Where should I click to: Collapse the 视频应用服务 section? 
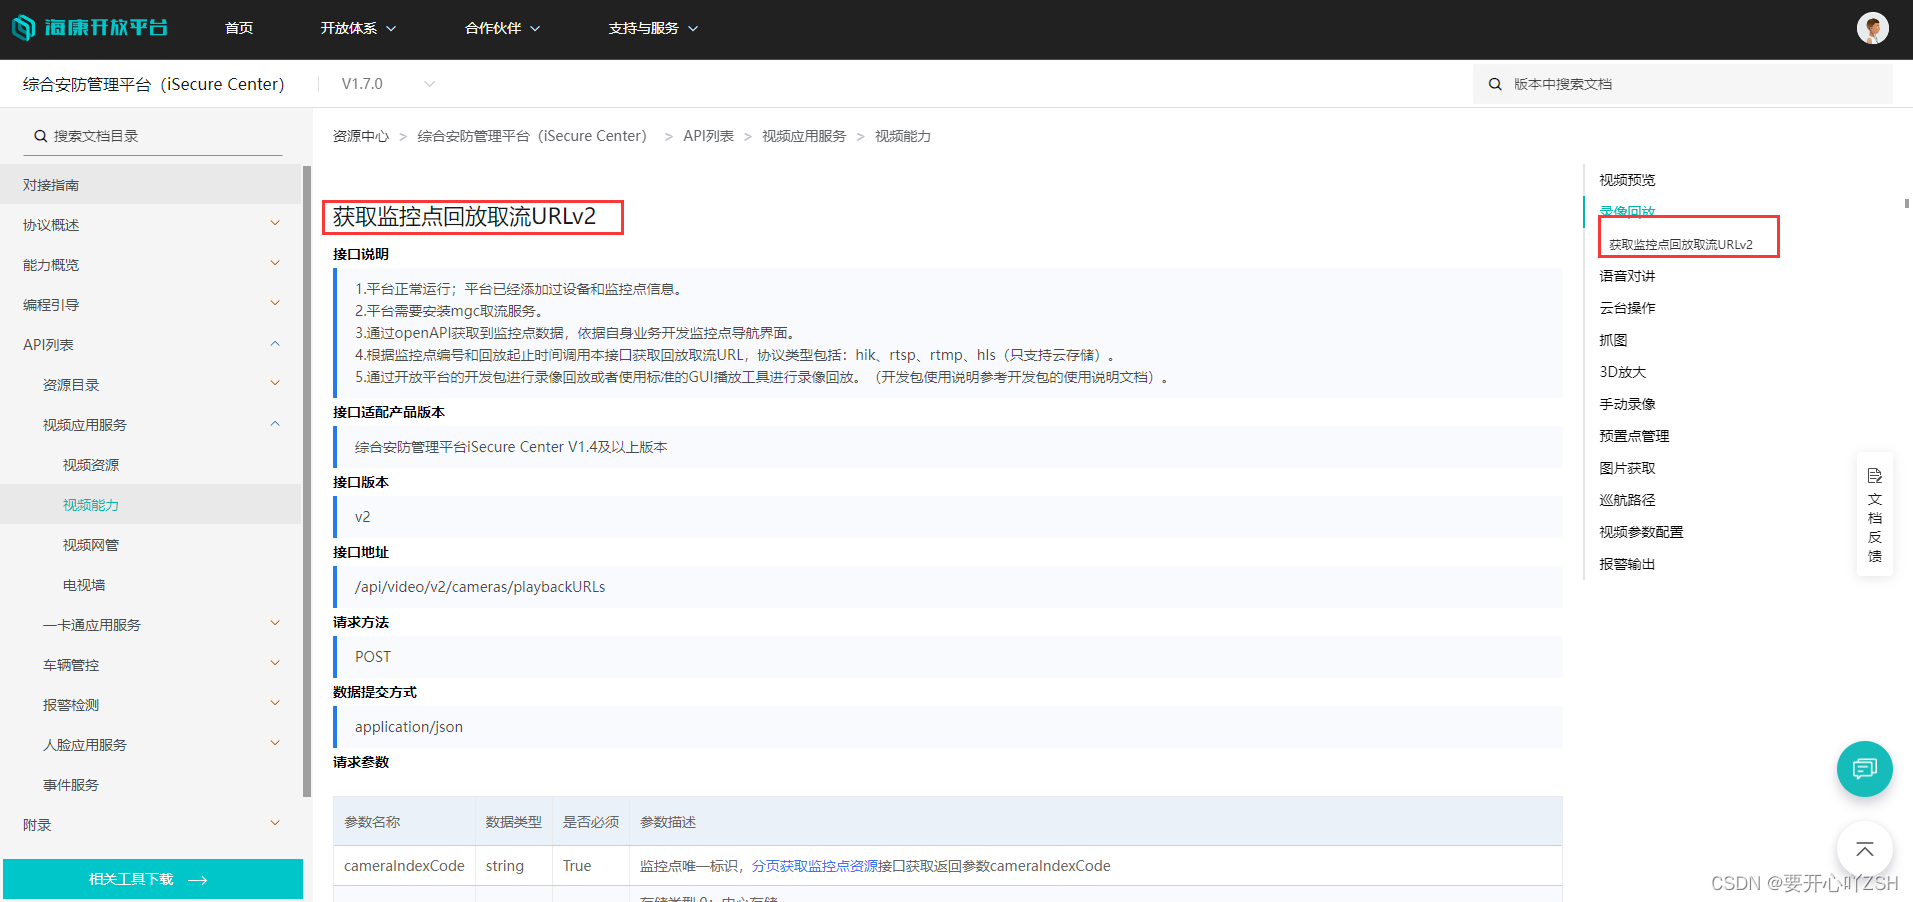276,423
